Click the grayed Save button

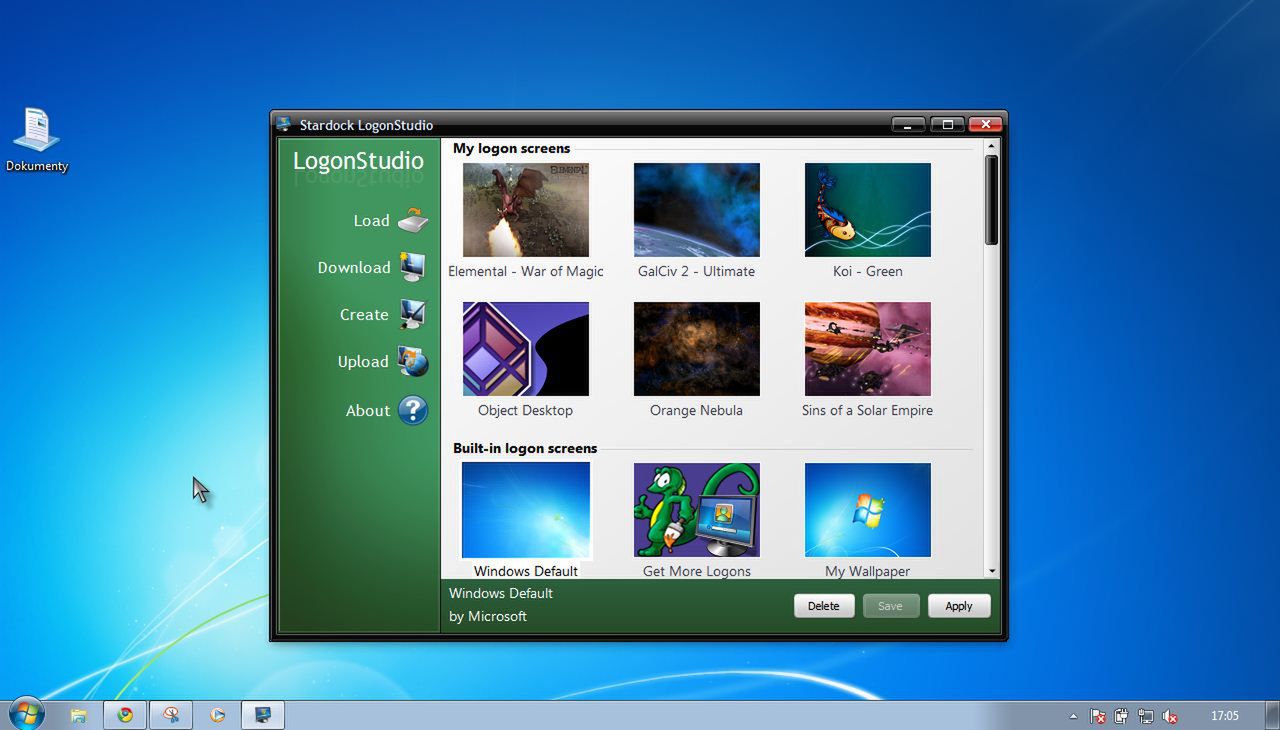coord(890,606)
